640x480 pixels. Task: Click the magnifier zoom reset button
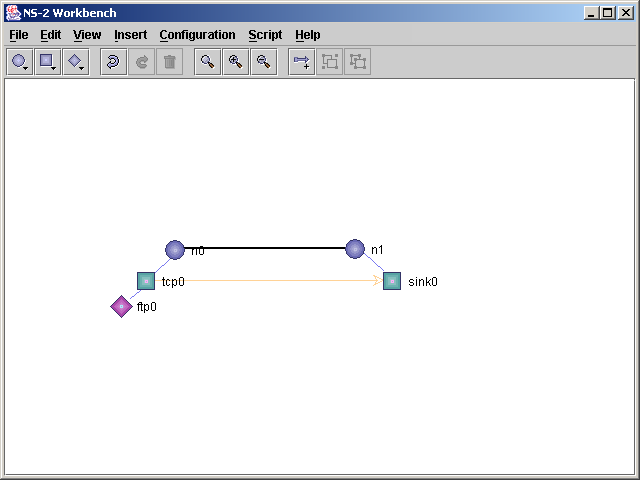pos(208,62)
